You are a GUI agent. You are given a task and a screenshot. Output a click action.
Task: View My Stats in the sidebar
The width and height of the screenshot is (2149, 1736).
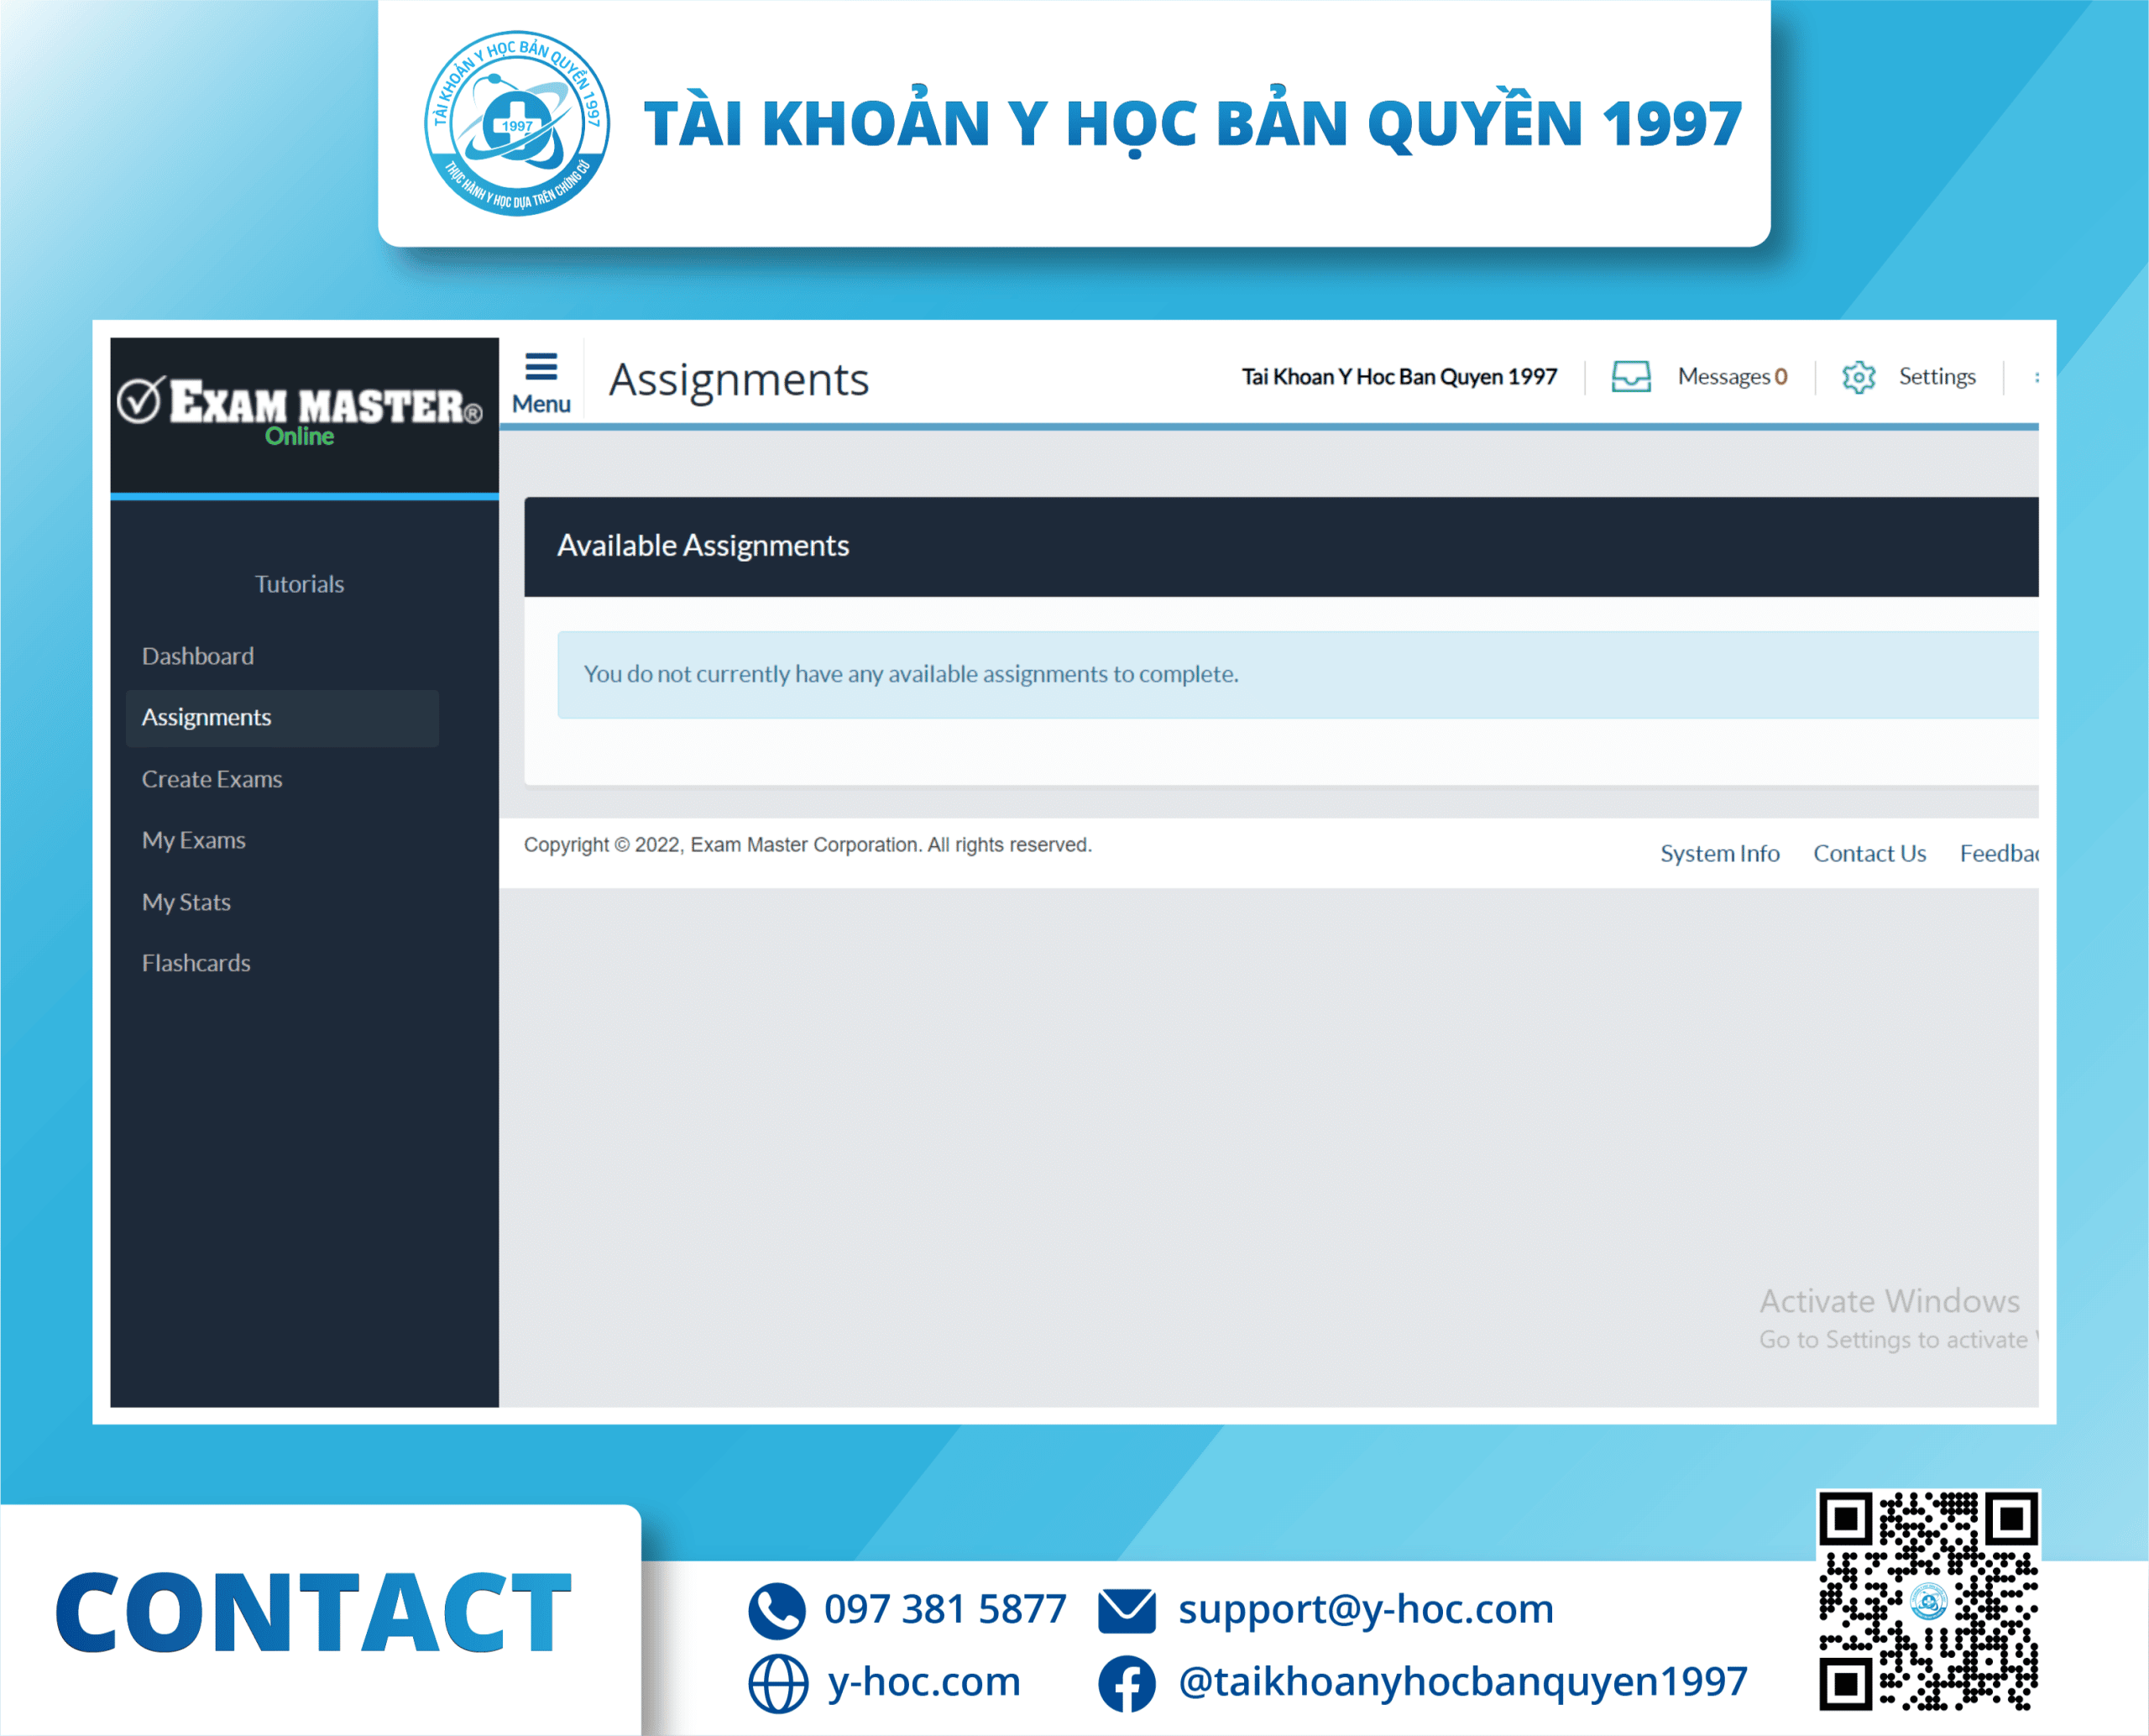[187, 902]
